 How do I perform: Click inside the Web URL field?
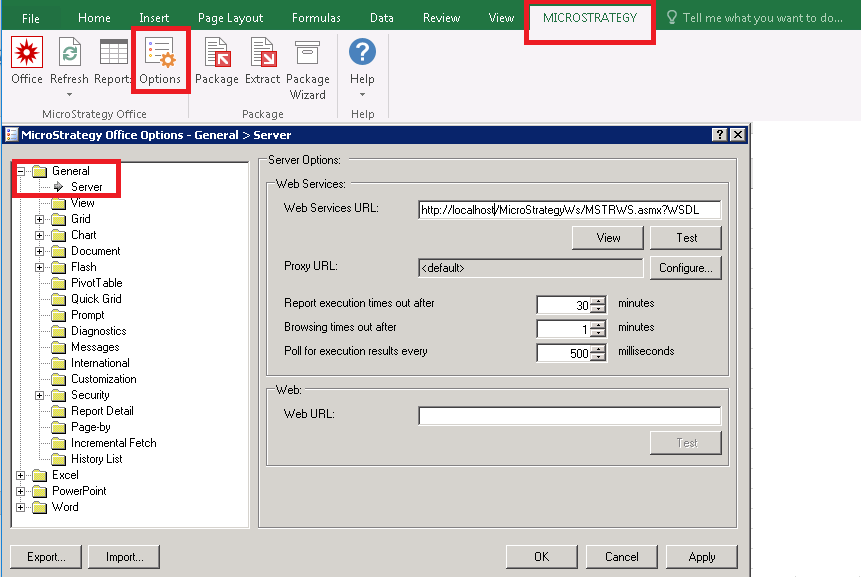568,416
